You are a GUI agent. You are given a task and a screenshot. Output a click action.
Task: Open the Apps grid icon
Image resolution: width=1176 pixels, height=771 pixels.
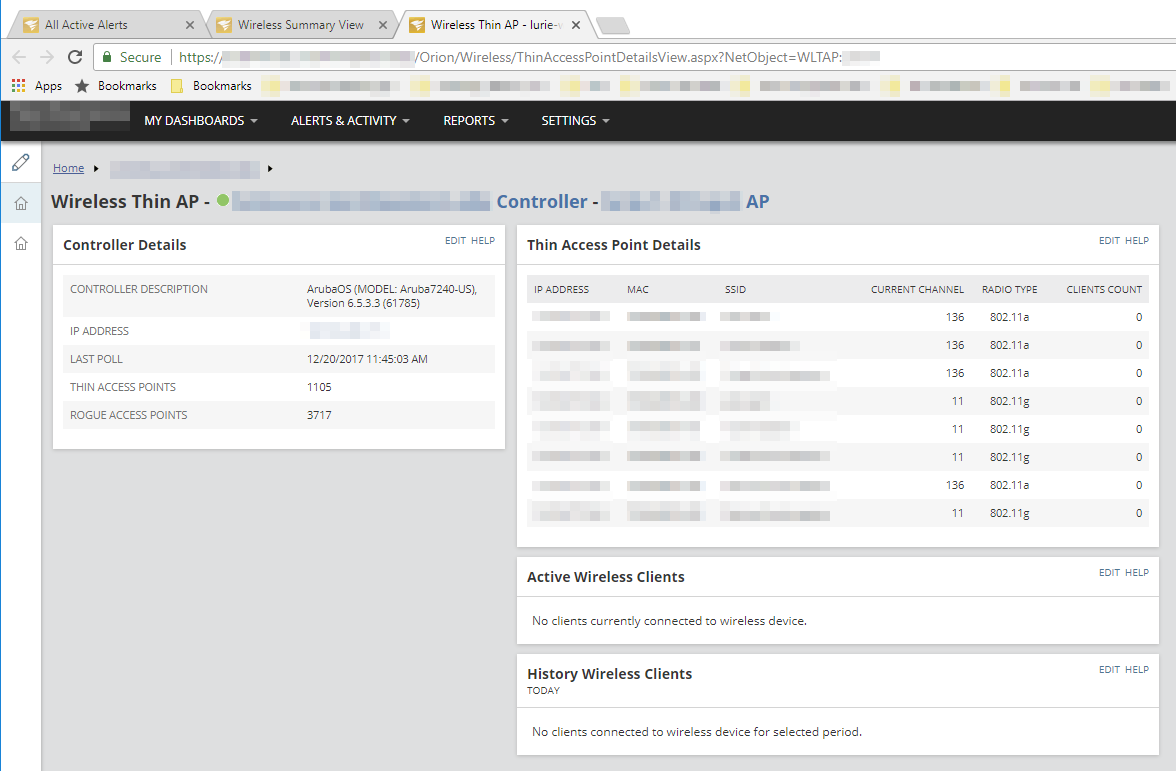coord(19,86)
